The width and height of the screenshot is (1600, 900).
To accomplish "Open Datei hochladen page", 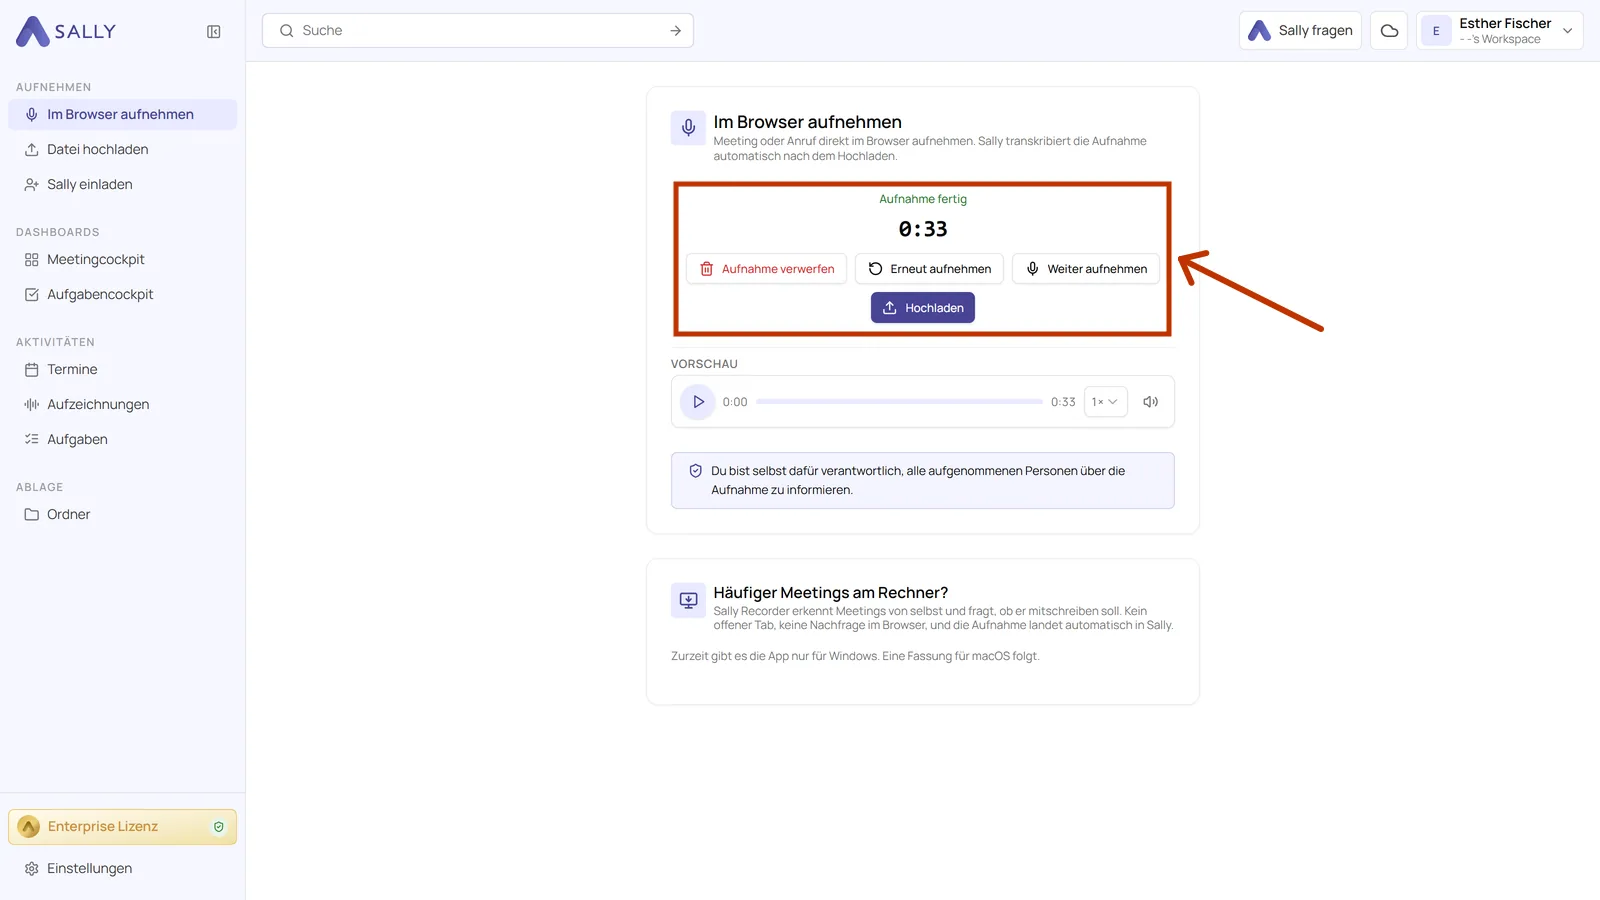I will 122,149.
